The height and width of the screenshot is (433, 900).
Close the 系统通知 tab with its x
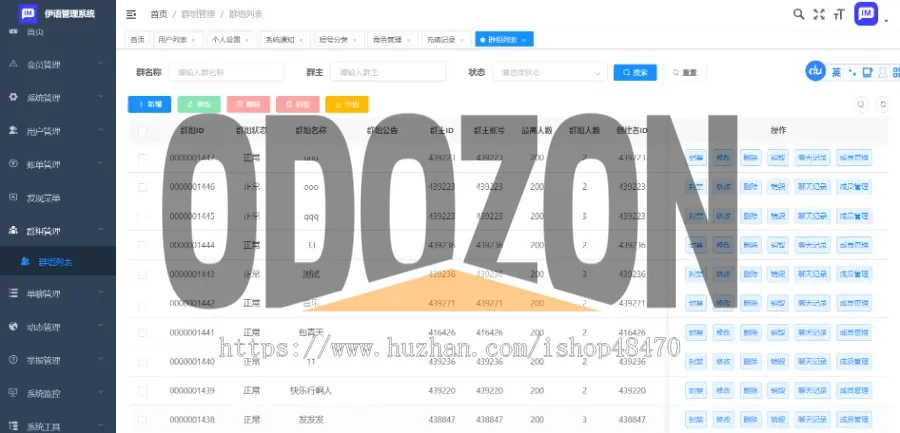301,40
